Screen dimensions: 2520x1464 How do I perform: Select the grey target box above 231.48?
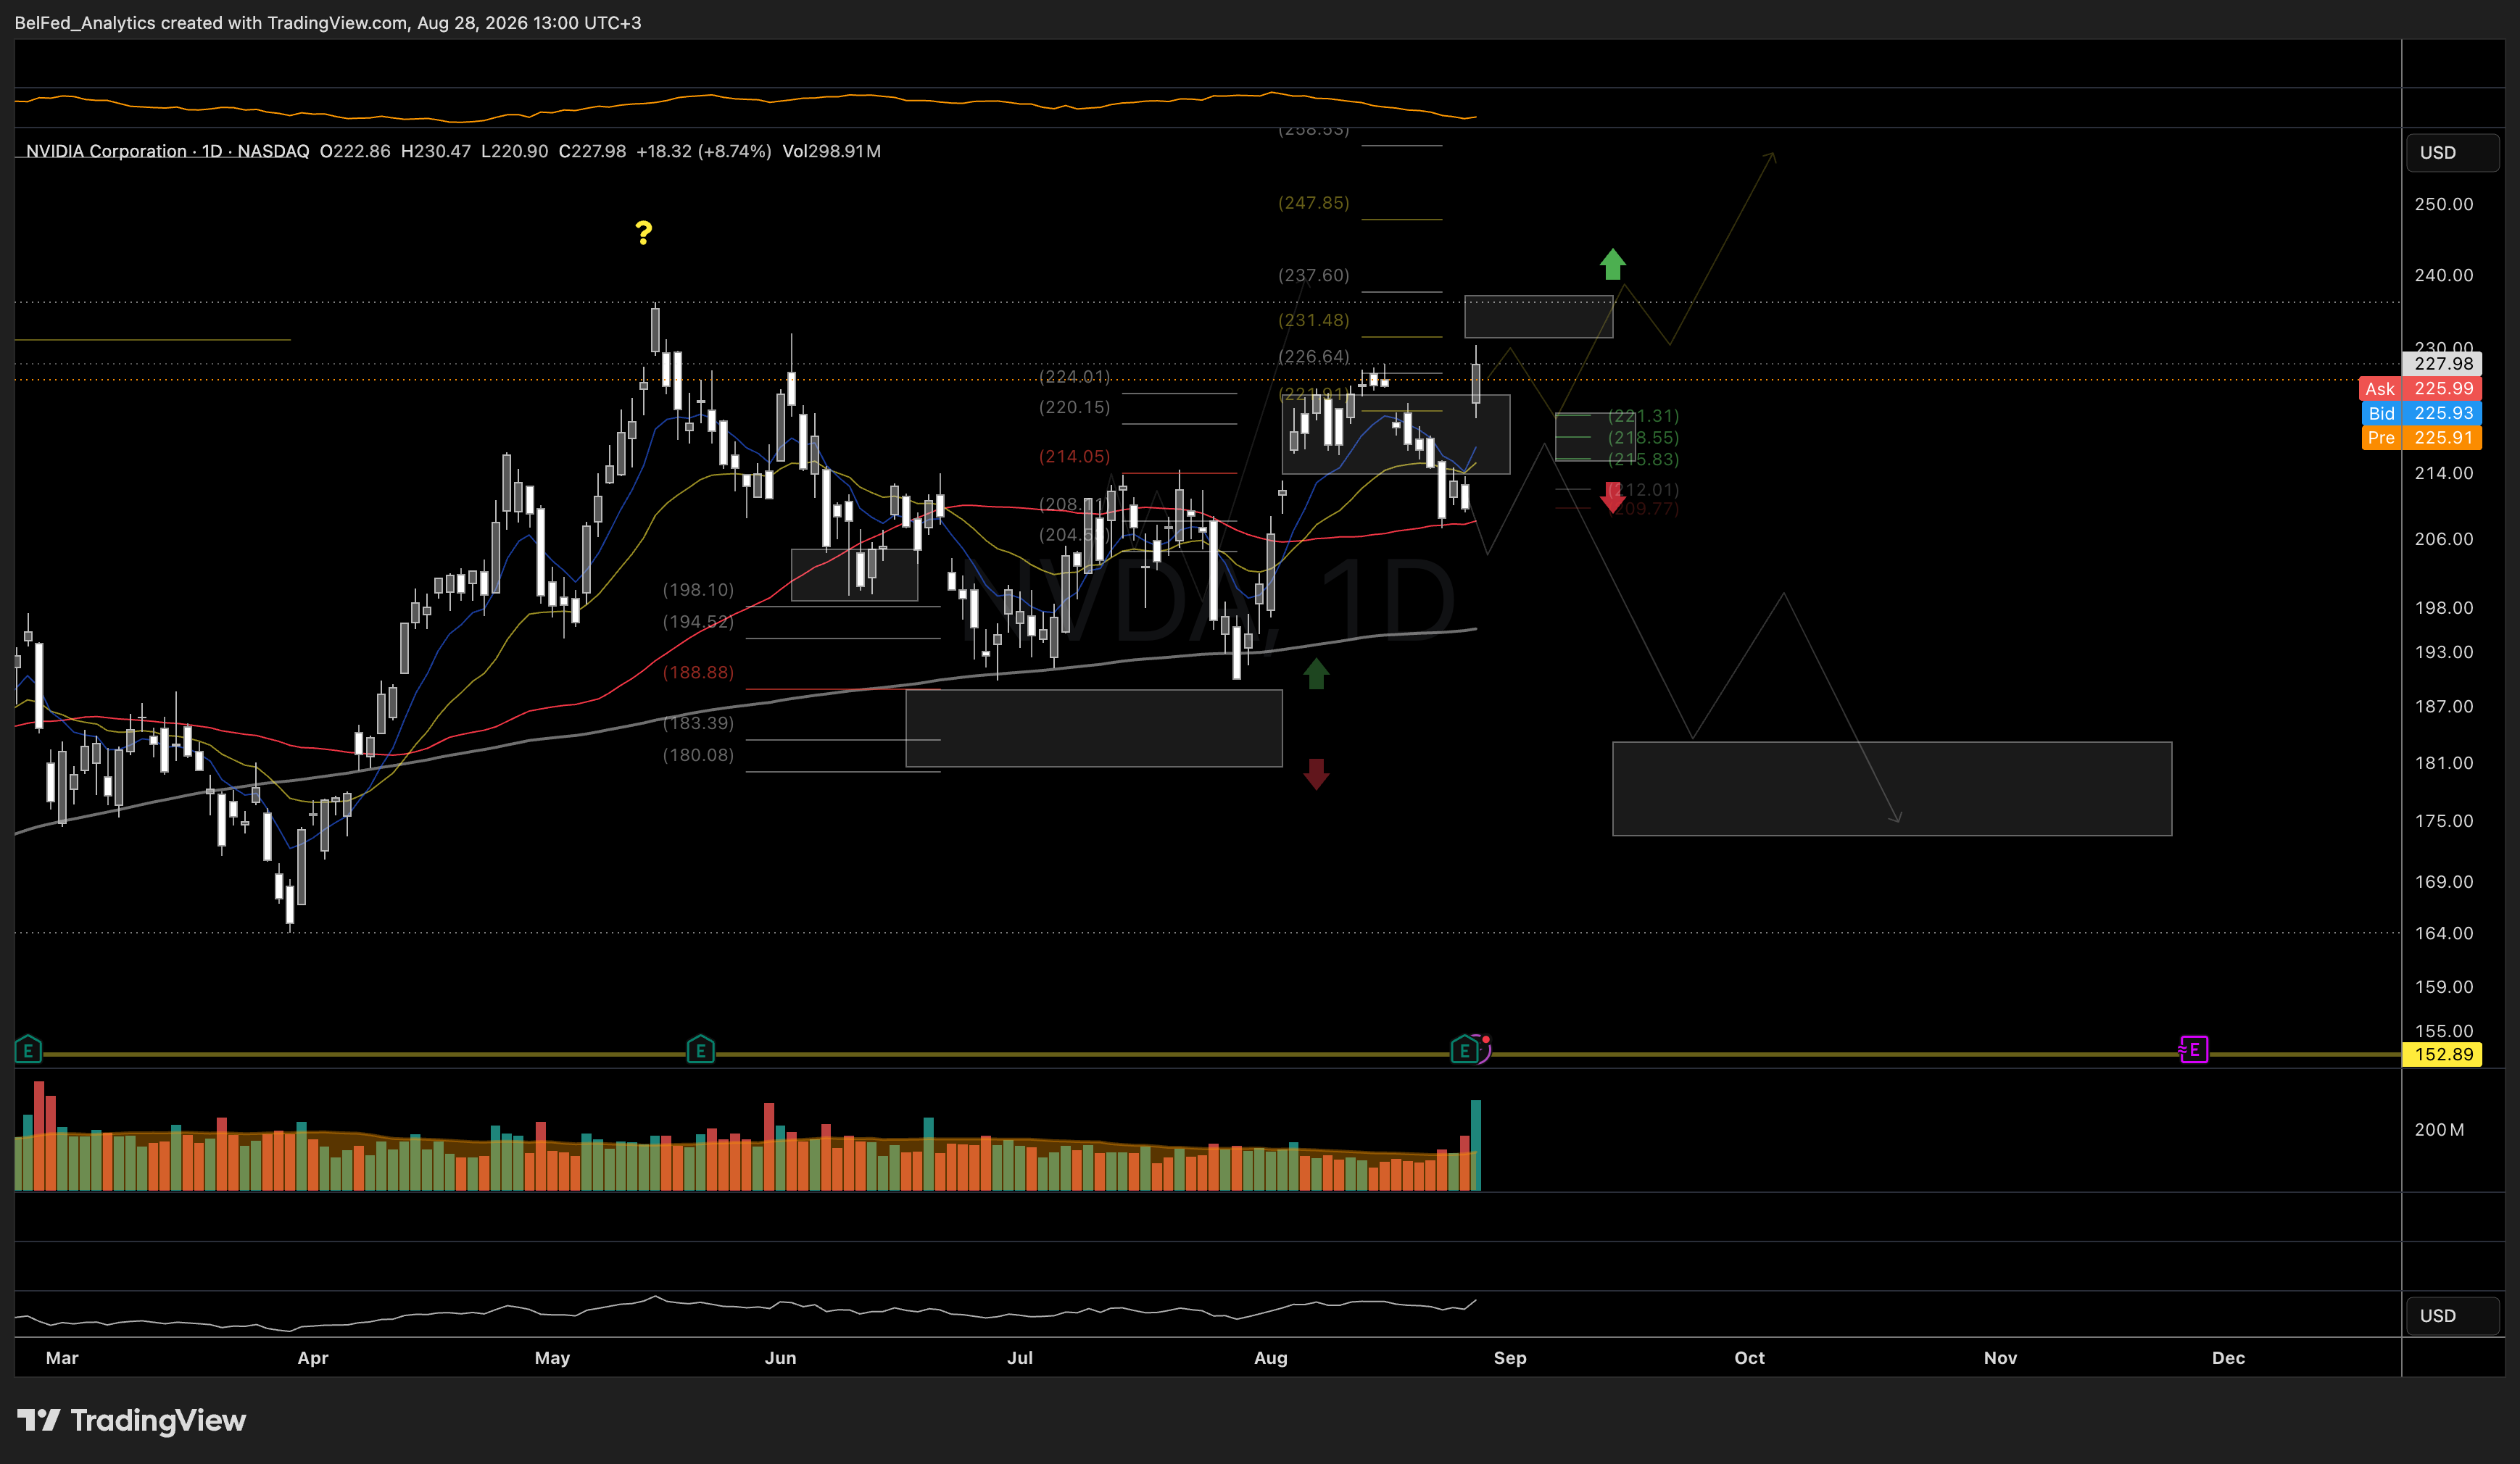pyautogui.click(x=1538, y=317)
